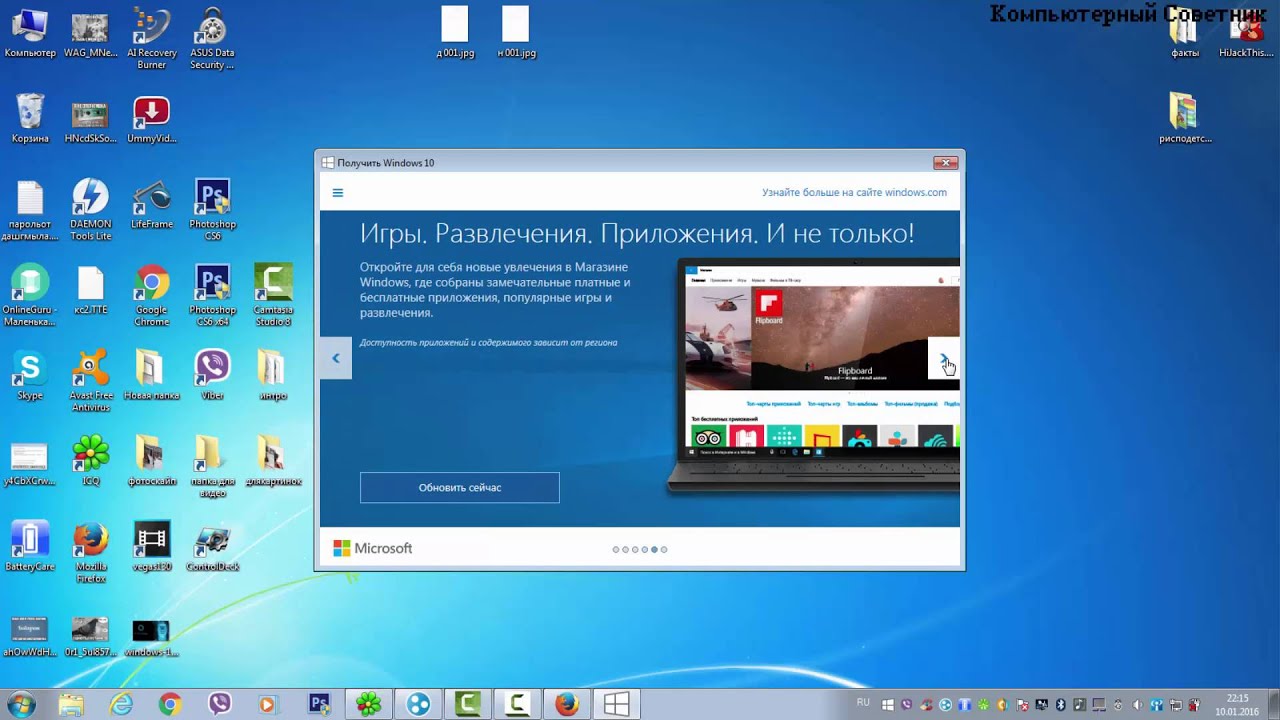Viewport: 1280px width, 720px height.
Task: Select the OnlineGuru desktop shortcut
Action: tap(30, 295)
